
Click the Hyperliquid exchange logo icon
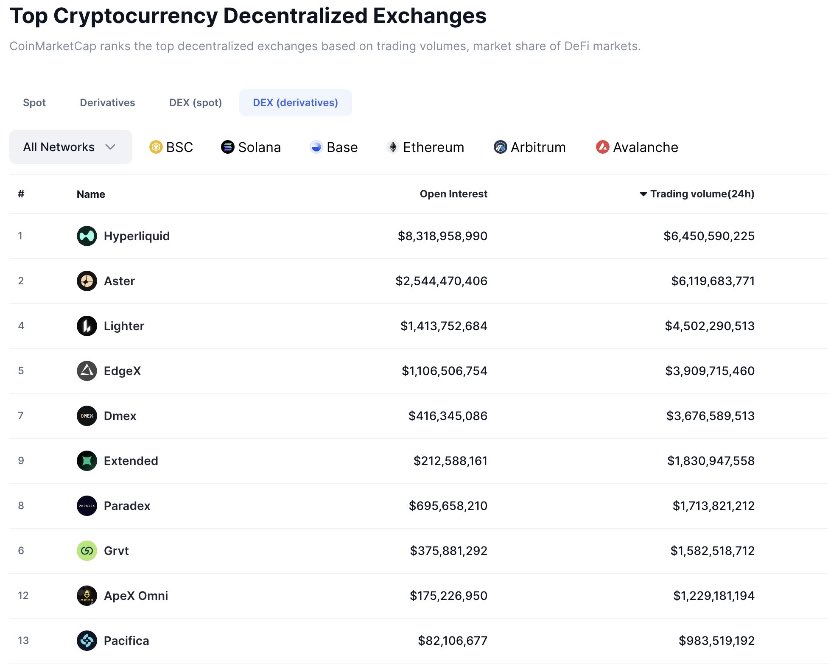pyautogui.click(x=87, y=236)
